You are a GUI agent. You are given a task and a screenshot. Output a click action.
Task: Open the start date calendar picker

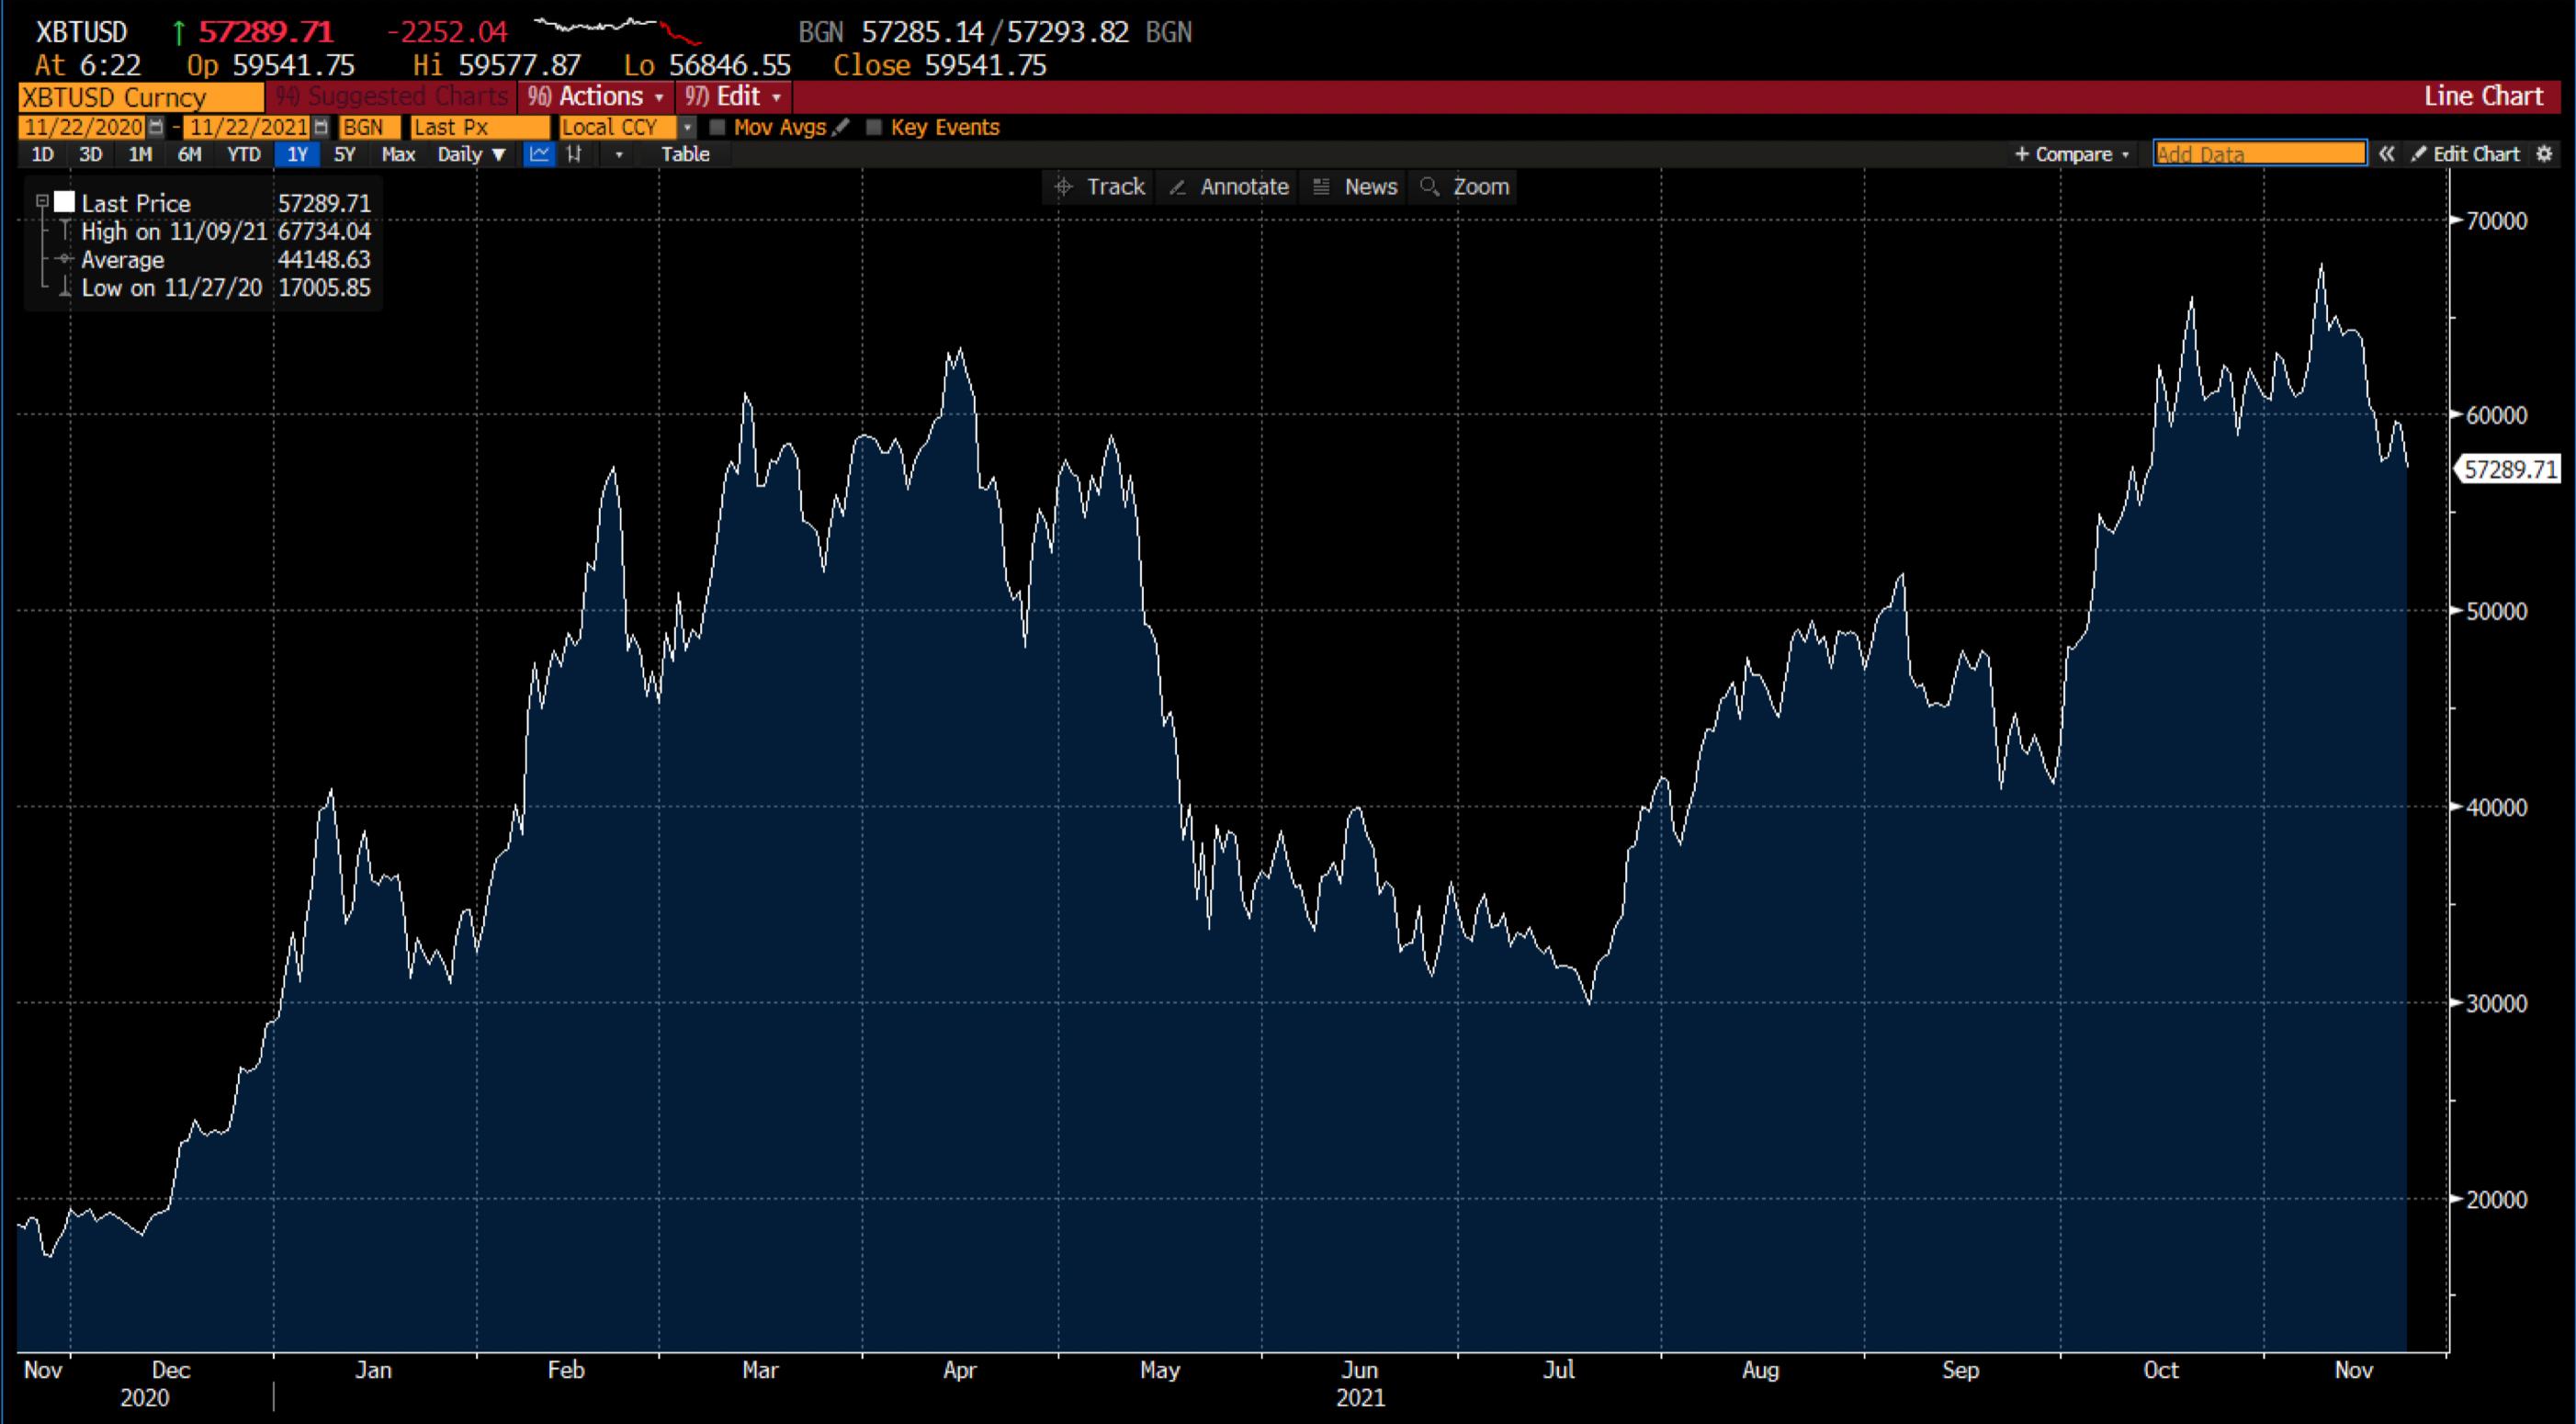(156, 127)
